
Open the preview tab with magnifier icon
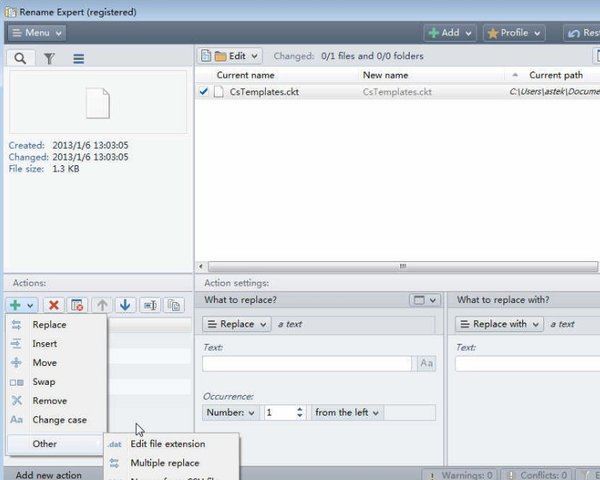(x=20, y=59)
